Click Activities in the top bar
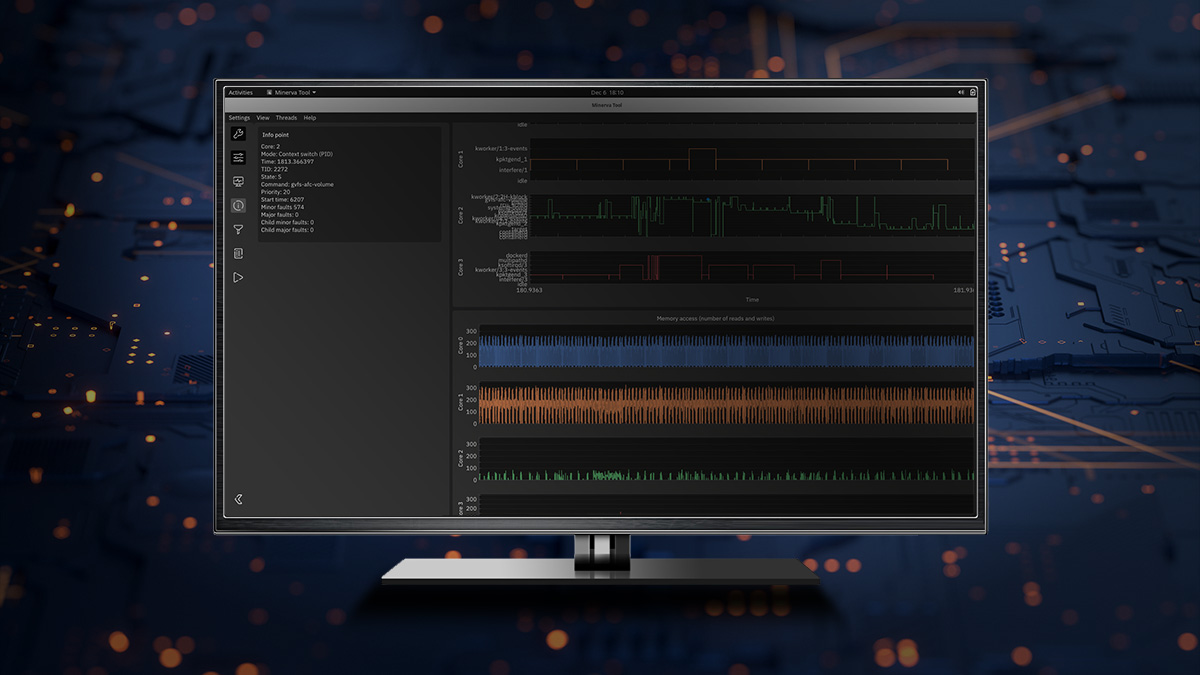 (240, 91)
